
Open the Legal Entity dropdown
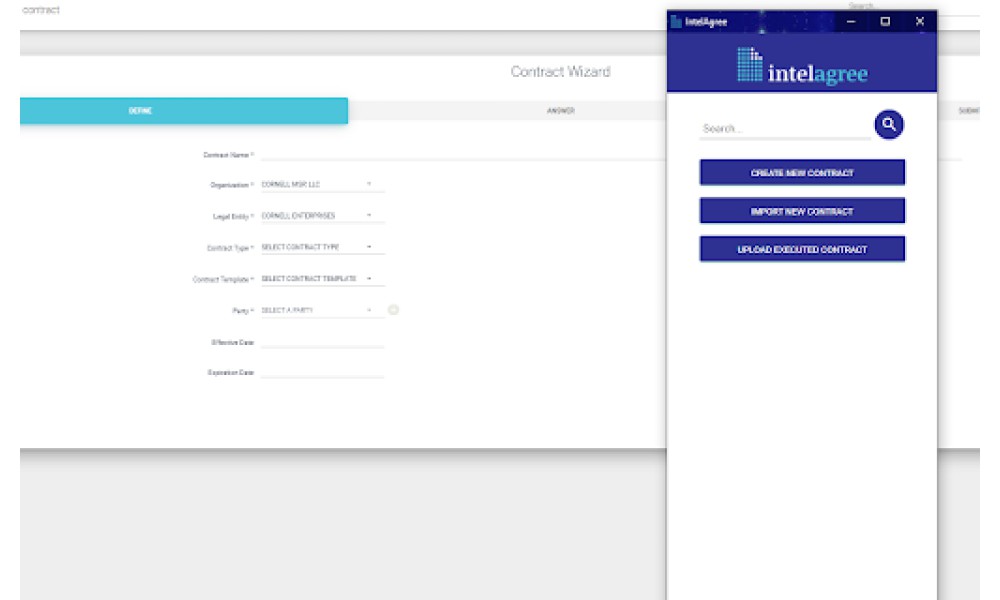coord(322,216)
